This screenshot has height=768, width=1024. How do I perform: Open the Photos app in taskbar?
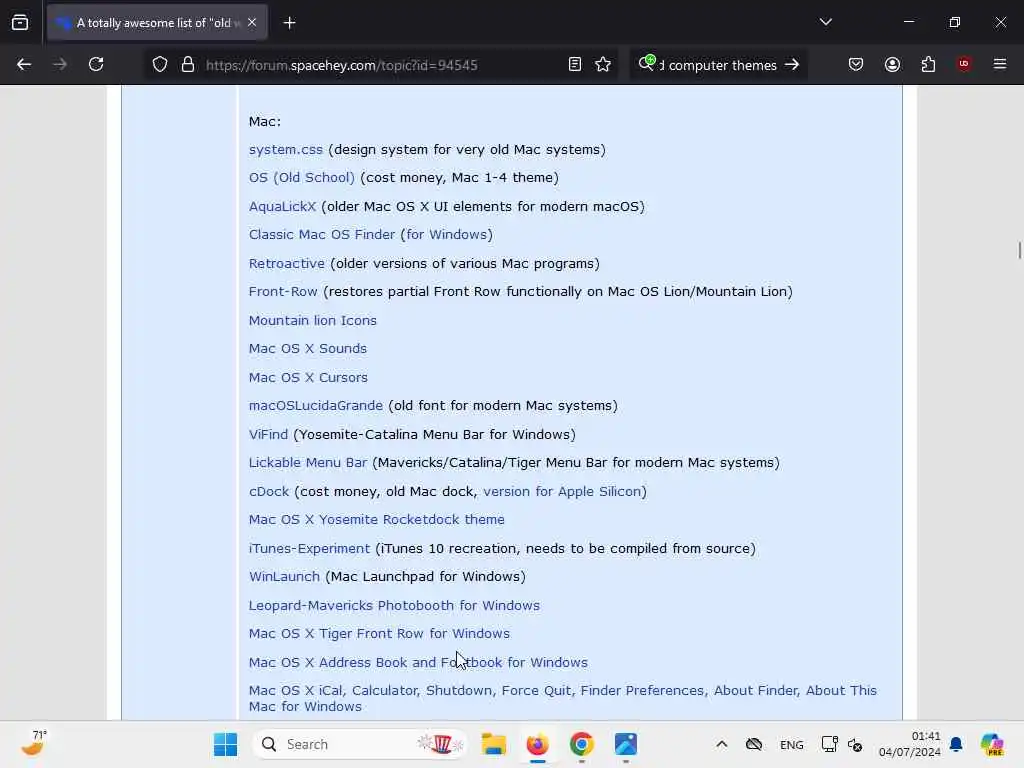[x=625, y=744]
